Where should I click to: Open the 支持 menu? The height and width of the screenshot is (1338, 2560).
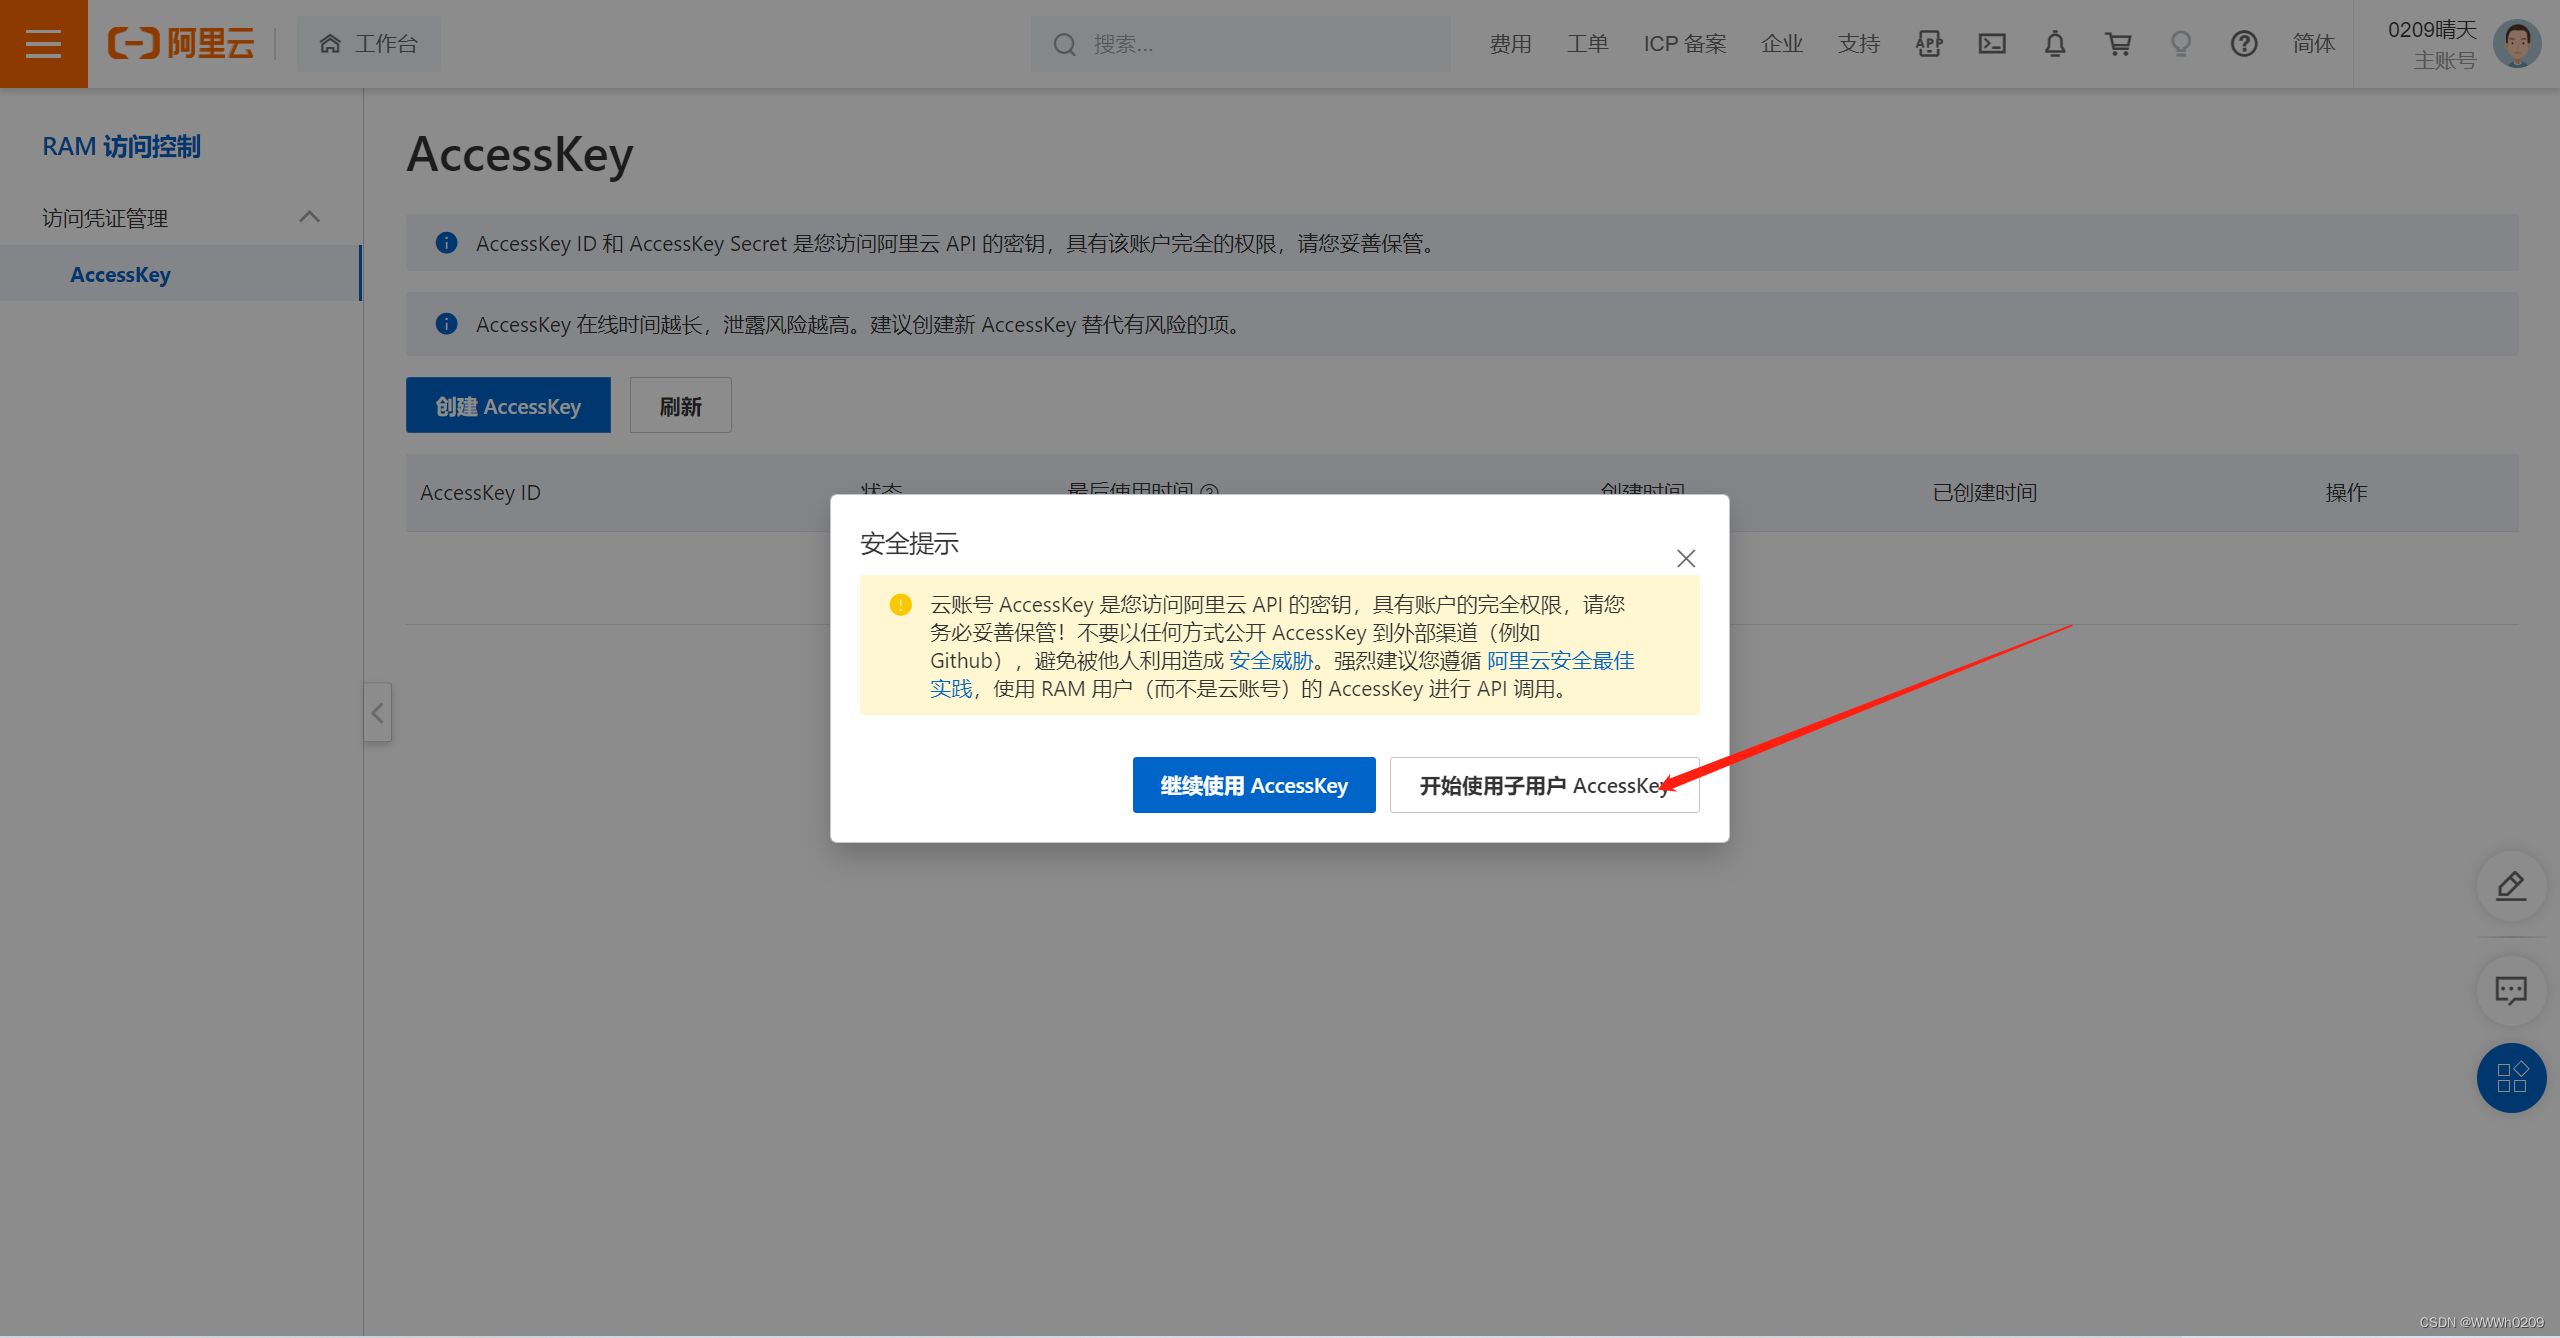click(x=1859, y=44)
